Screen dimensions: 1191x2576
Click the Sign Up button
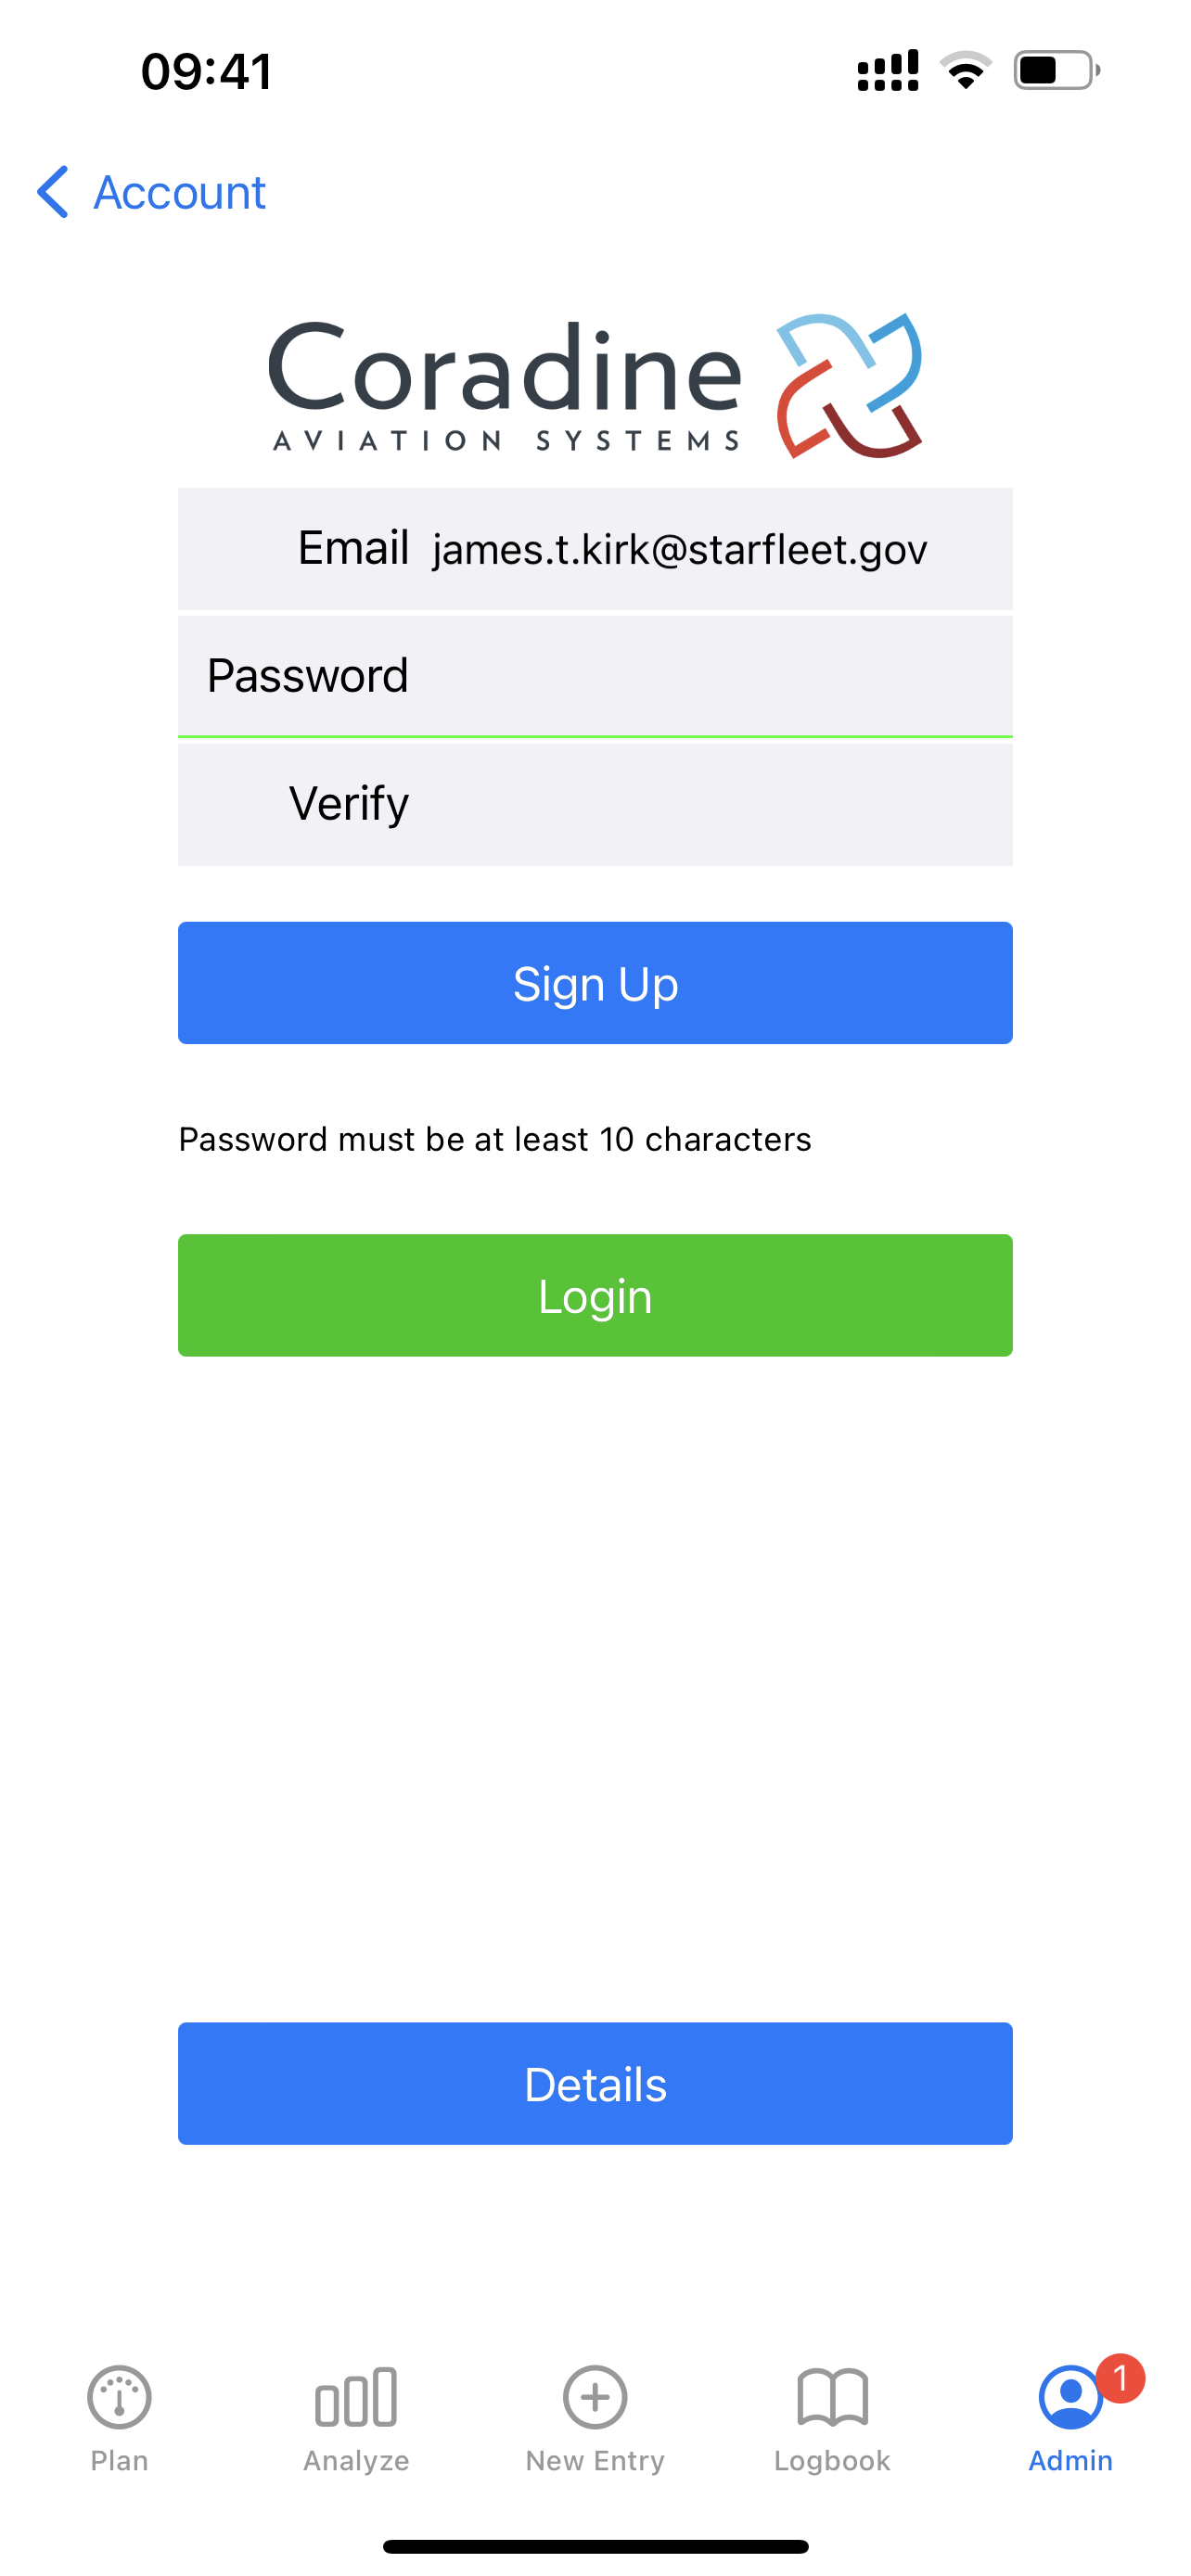pyautogui.click(x=595, y=983)
